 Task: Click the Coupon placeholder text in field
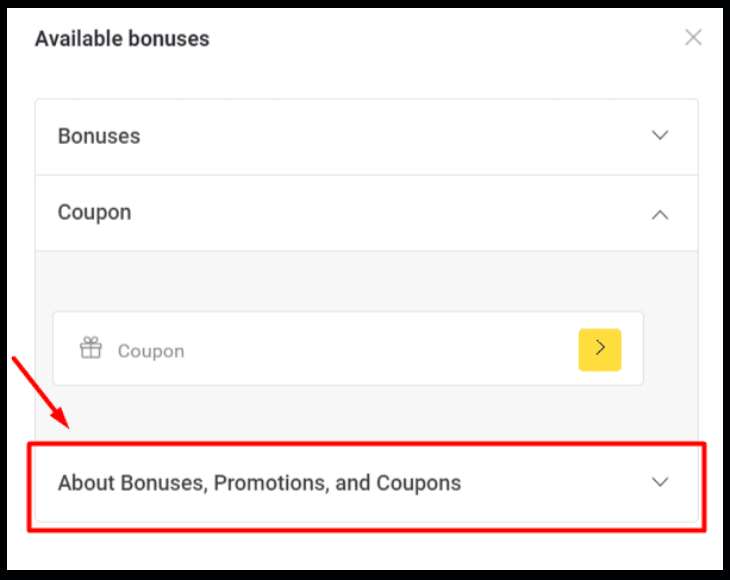[x=151, y=351]
